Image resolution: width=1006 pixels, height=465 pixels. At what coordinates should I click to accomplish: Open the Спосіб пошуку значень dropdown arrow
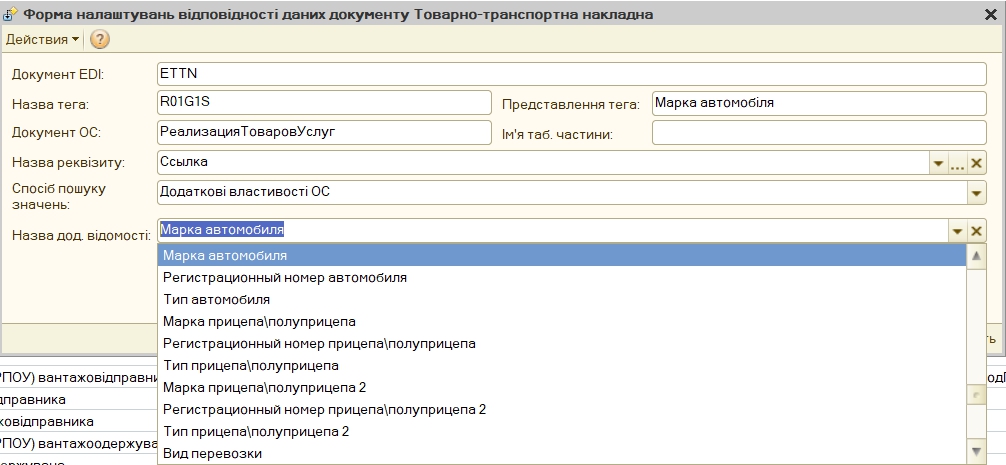(976, 193)
